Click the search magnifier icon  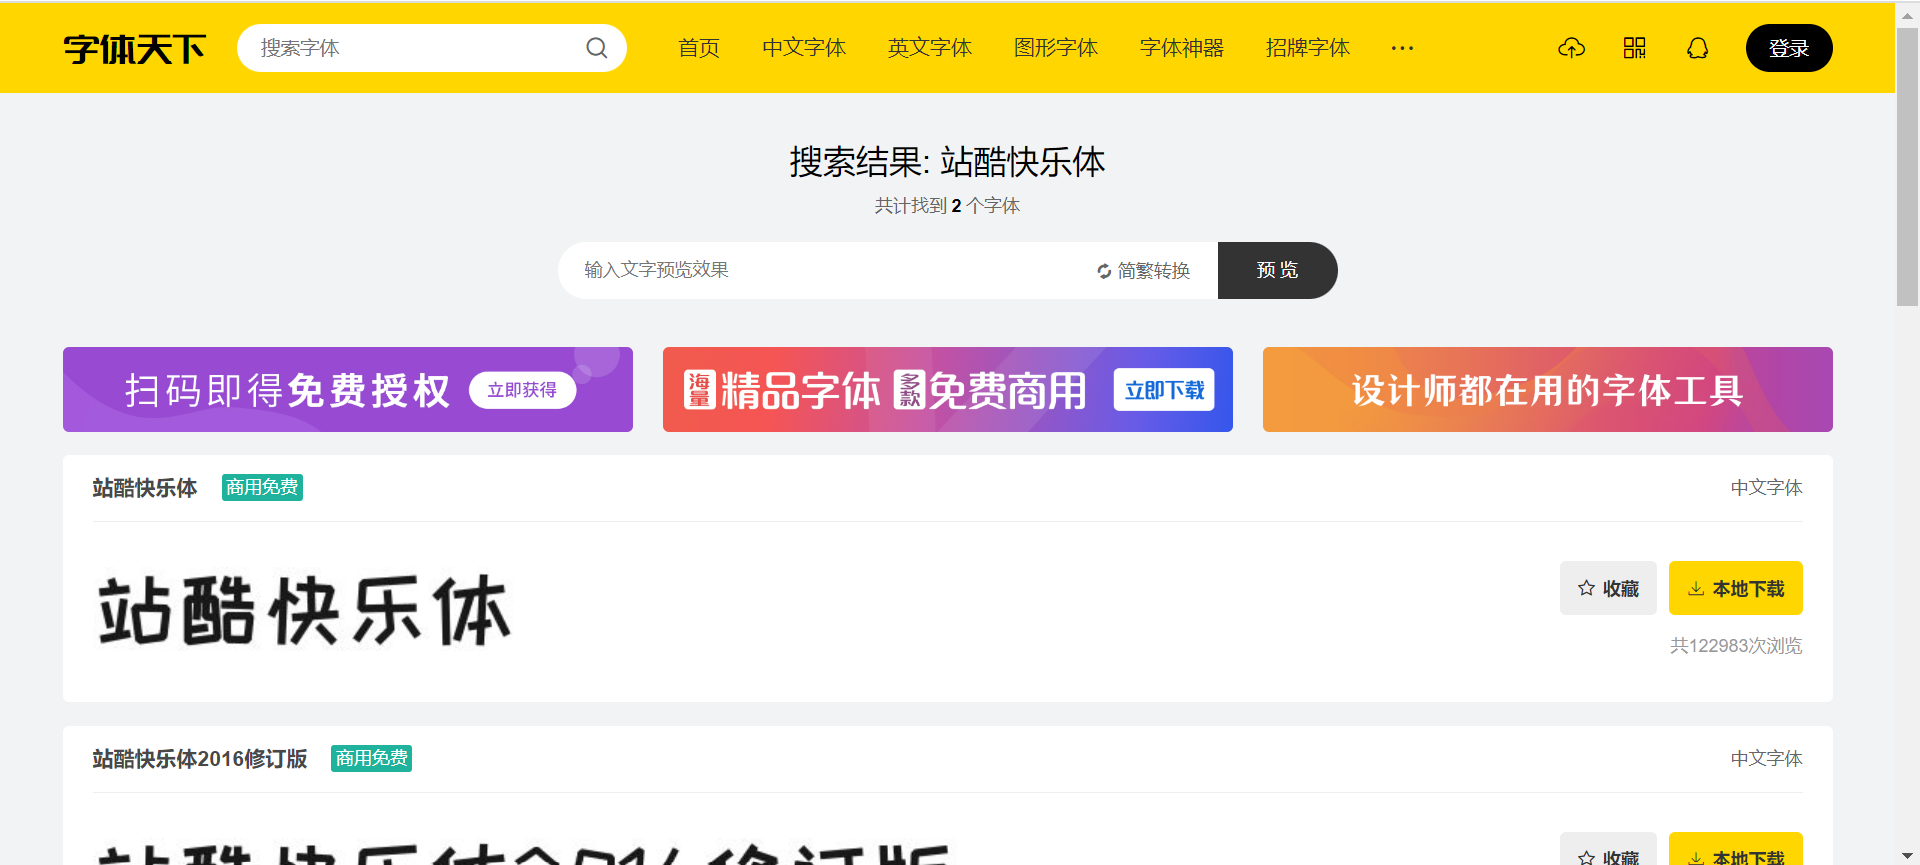click(597, 48)
